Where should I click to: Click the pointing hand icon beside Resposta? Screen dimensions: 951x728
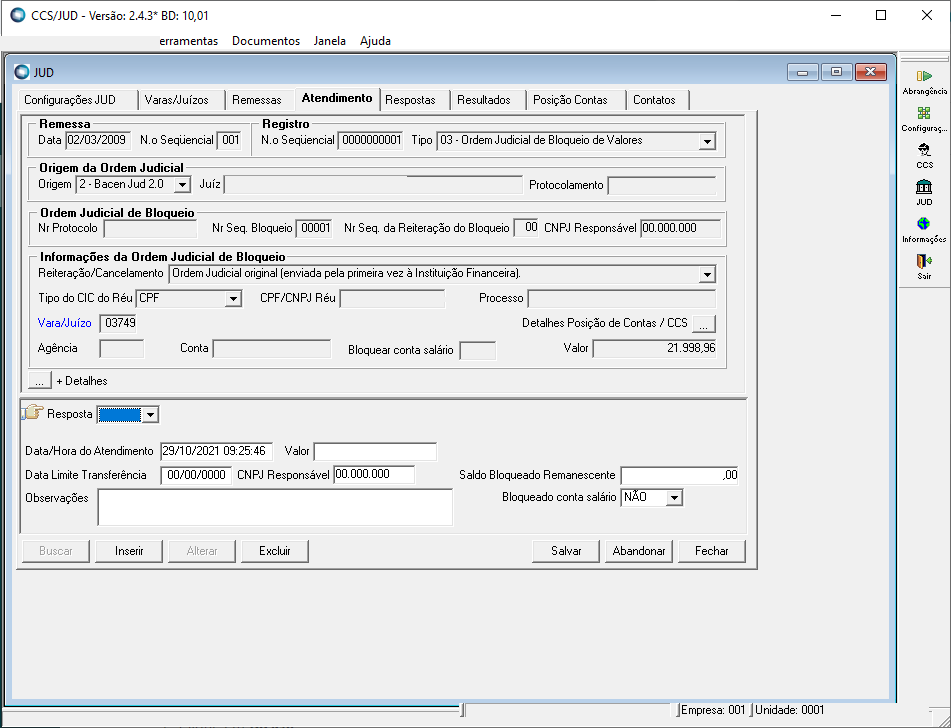pos(33,413)
